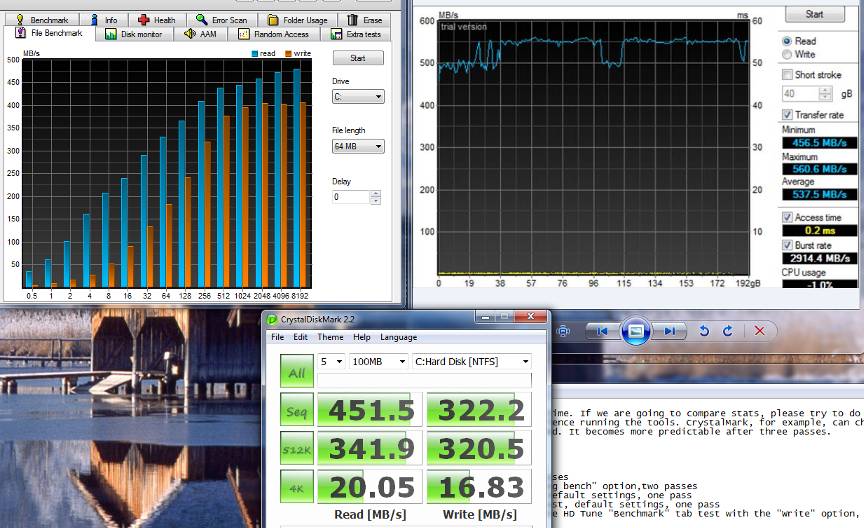The image size is (864, 528).
Task: Start the File Benchmark test
Action: (x=358, y=58)
